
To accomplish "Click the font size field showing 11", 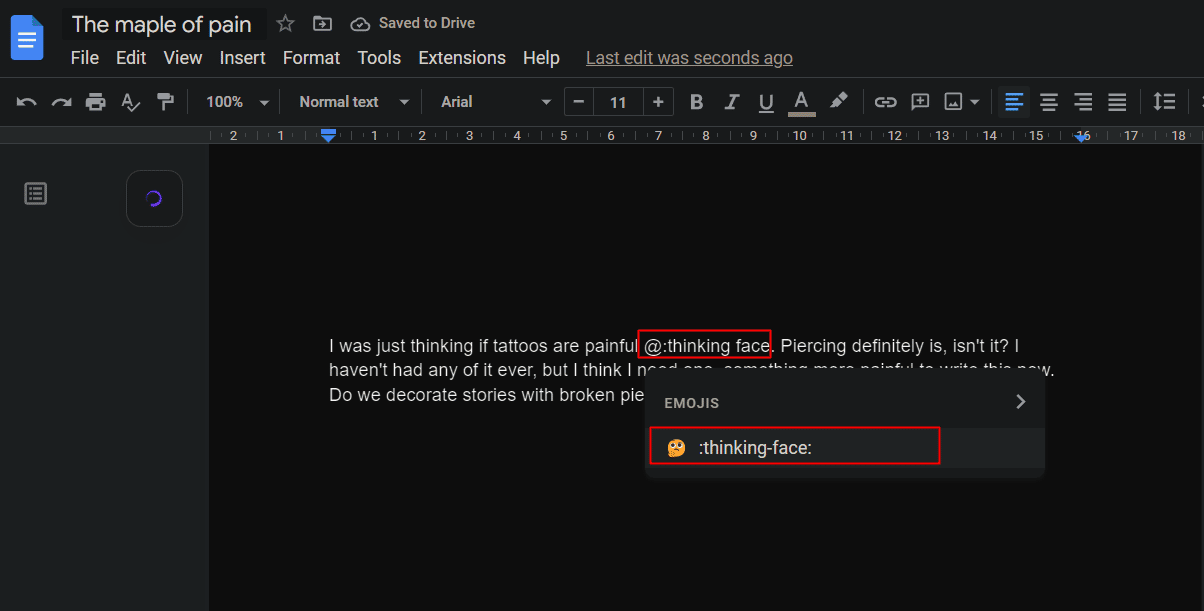I will tap(618, 102).
